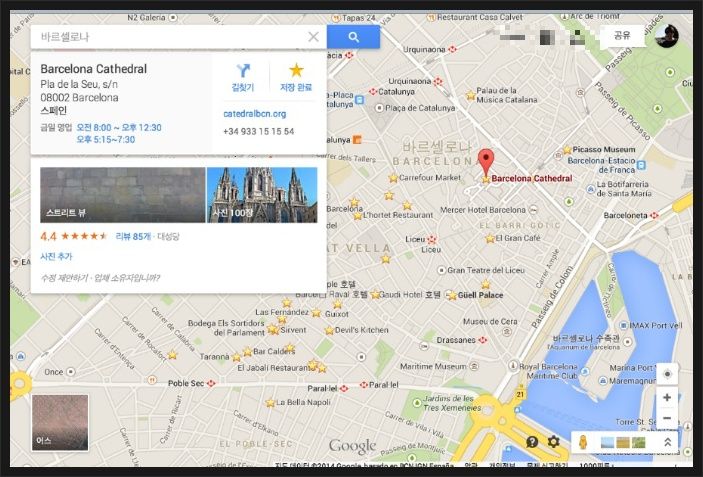The image size is (703, 477).
Task: Open the settings gear icon
Action: pyautogui.click(x=554, y=442)
